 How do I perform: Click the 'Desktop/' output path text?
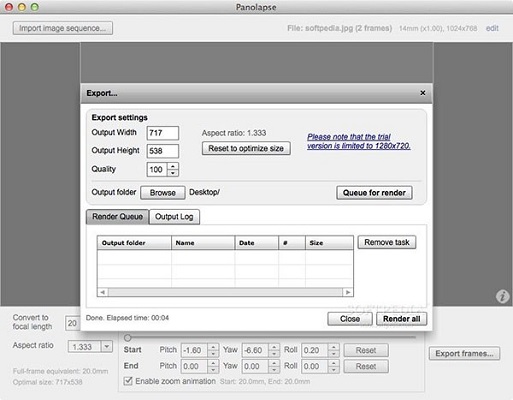click(204, 192)
